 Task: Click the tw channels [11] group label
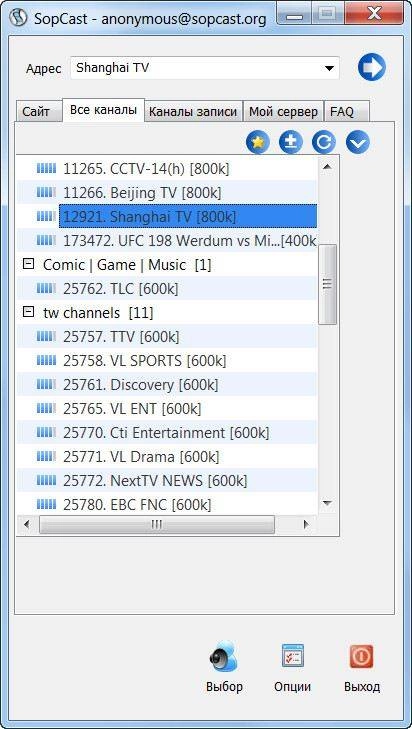98,312
